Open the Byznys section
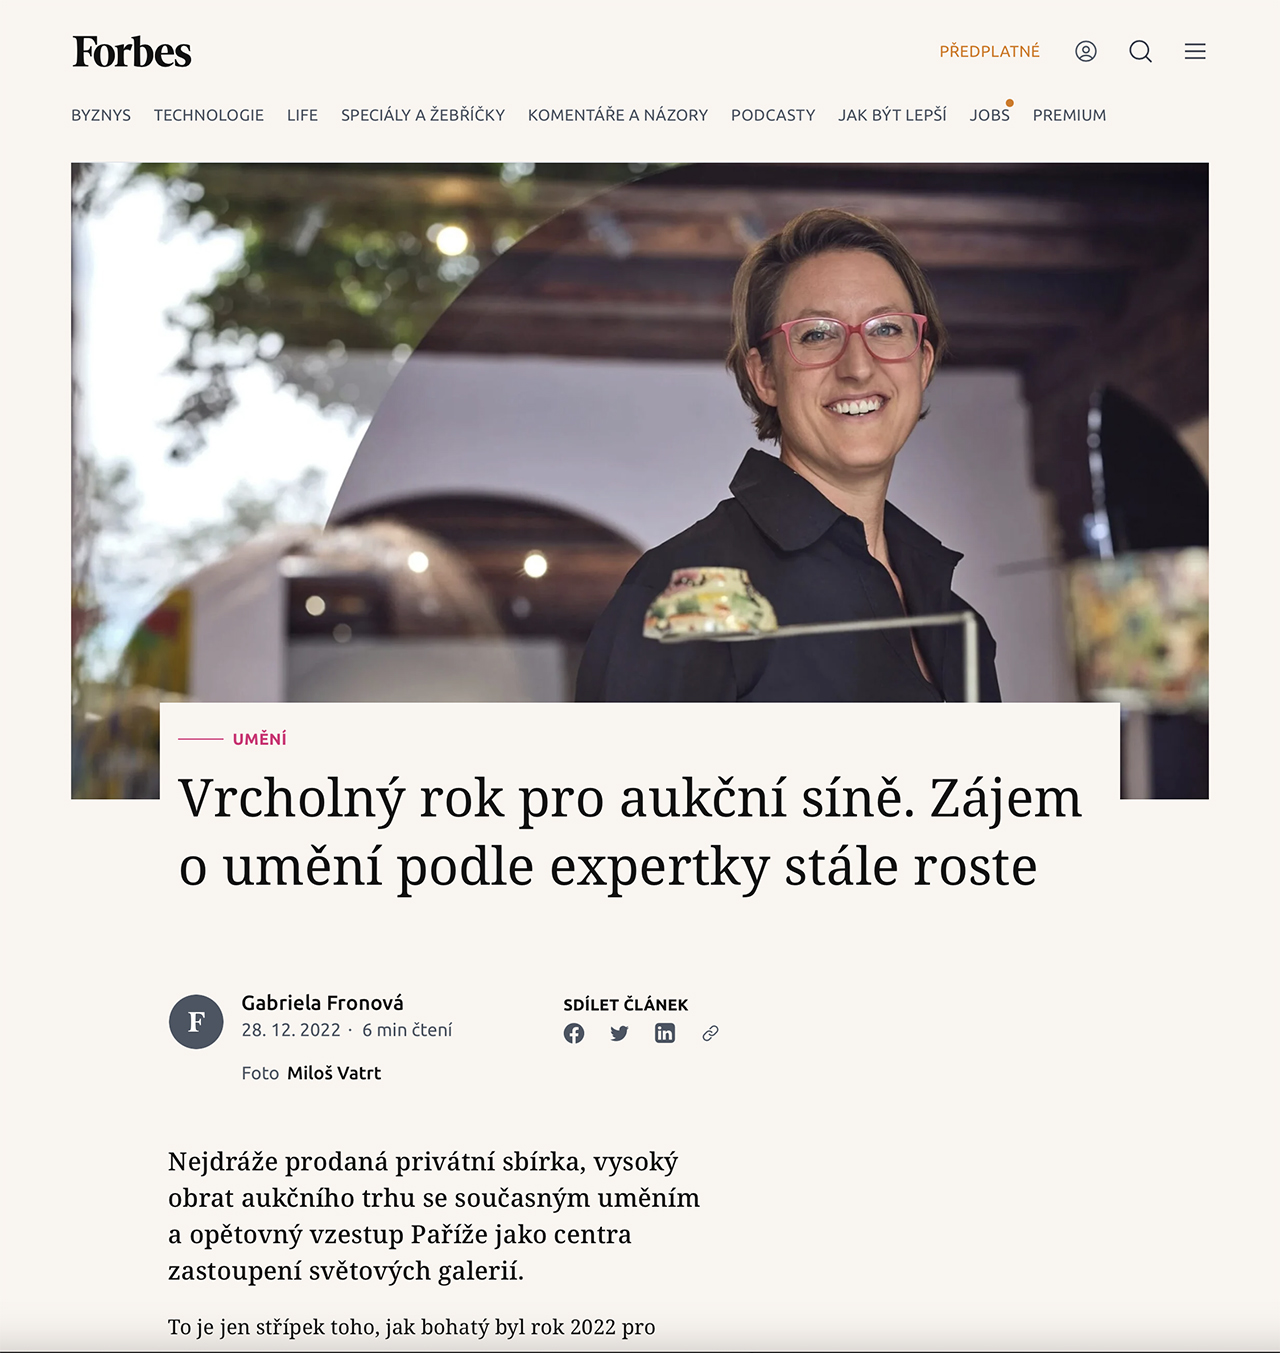 click(101, 115)
